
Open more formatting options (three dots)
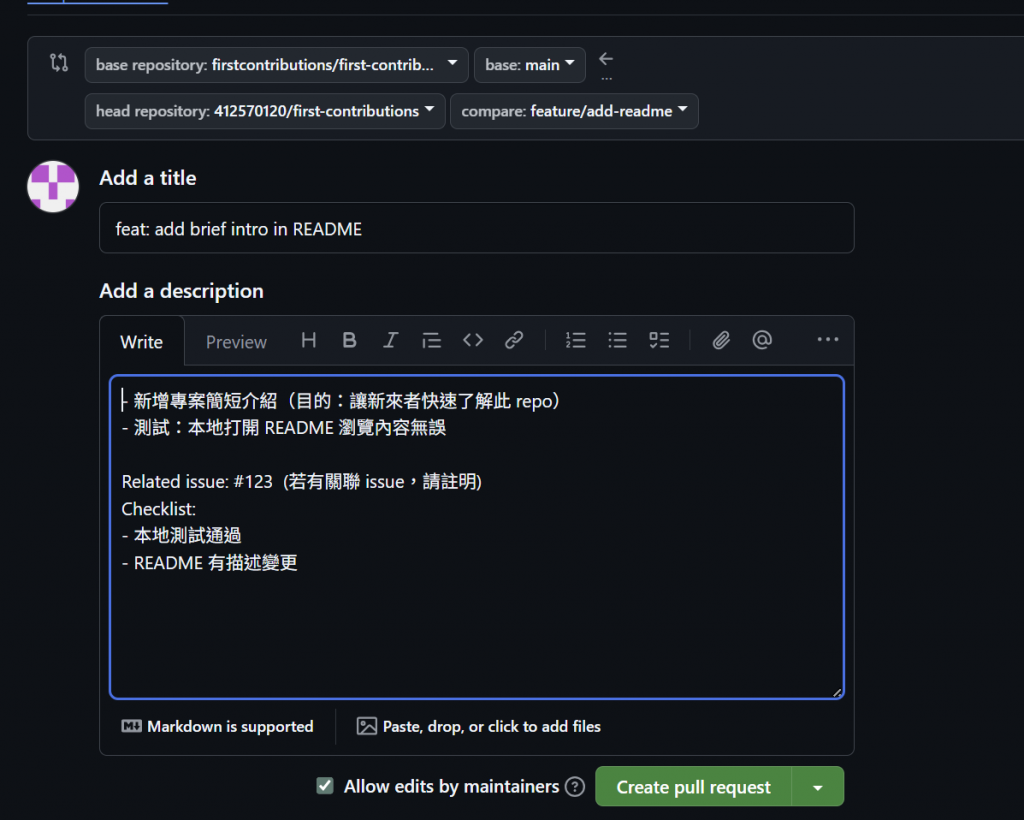[x=827, y=339]
